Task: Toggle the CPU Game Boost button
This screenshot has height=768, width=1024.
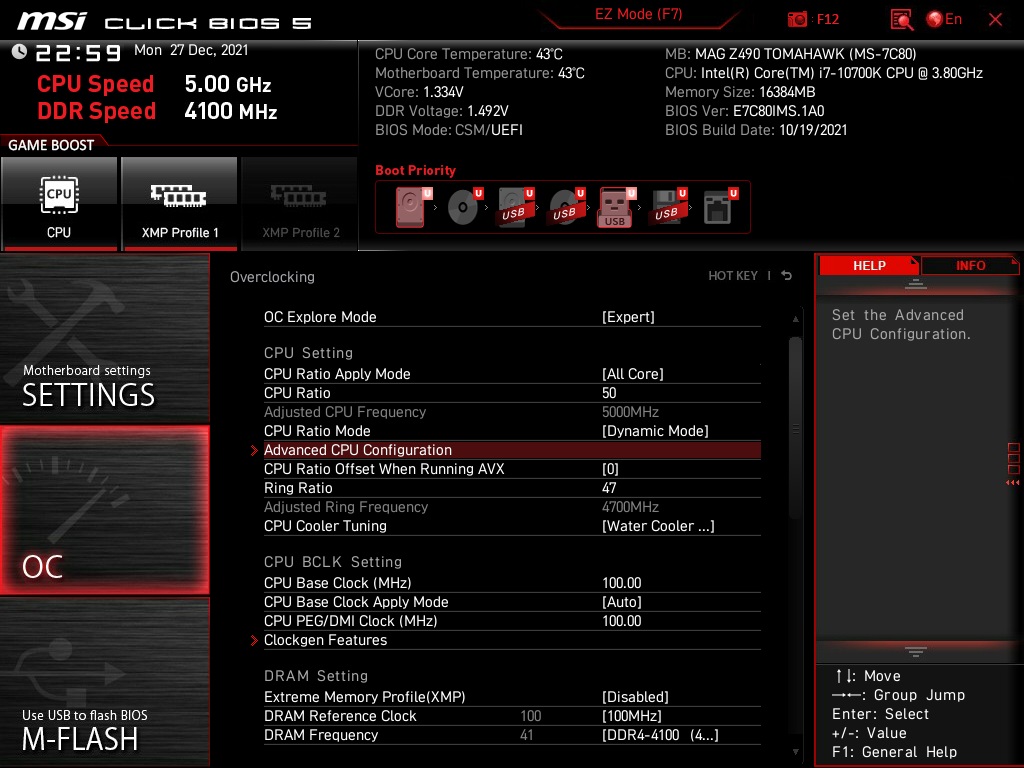Action: point(59,204)
